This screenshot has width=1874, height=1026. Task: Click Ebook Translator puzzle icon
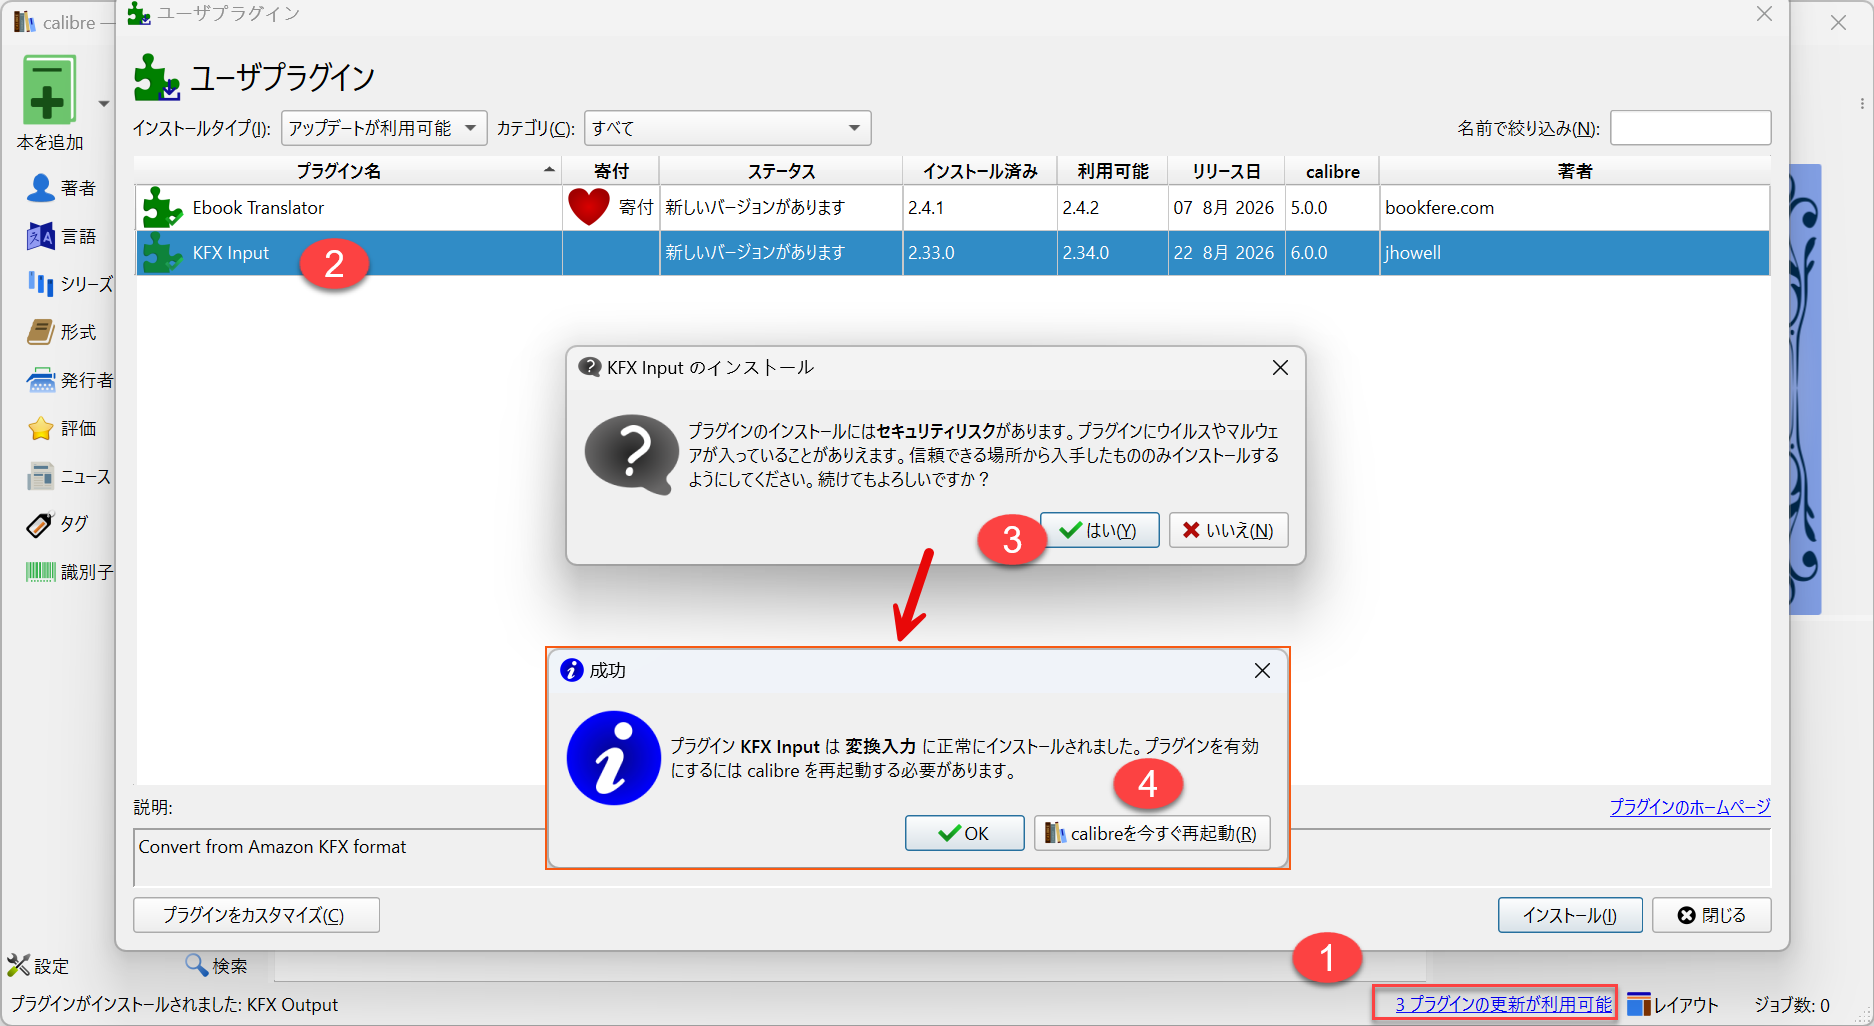click(x=161, y=208)
